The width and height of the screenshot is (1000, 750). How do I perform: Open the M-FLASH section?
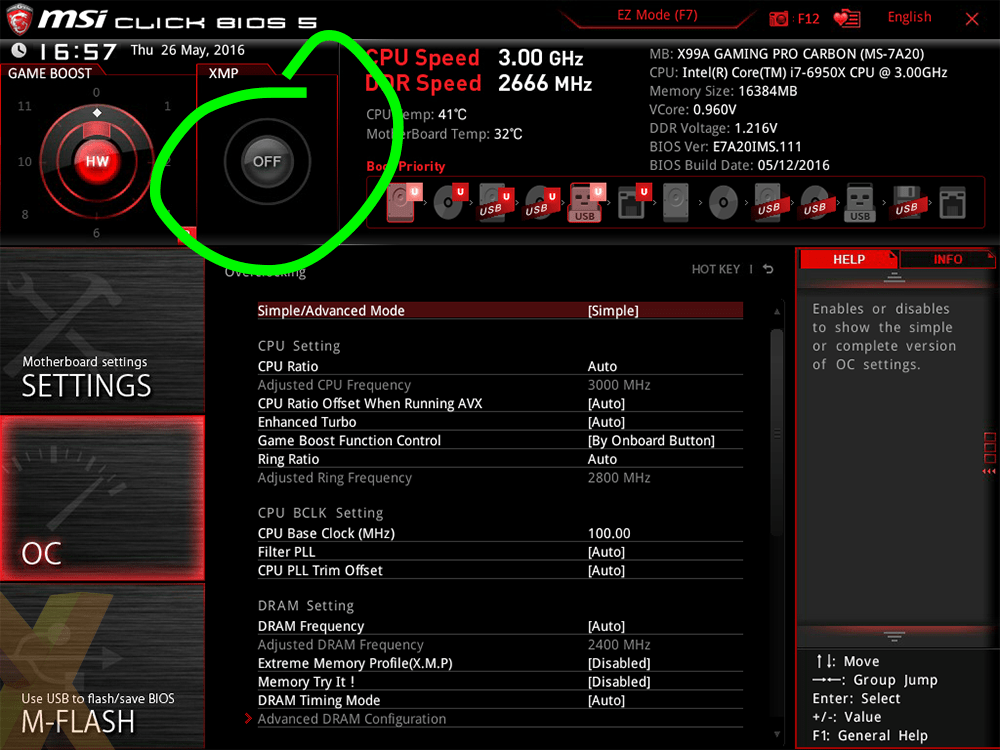102,666
